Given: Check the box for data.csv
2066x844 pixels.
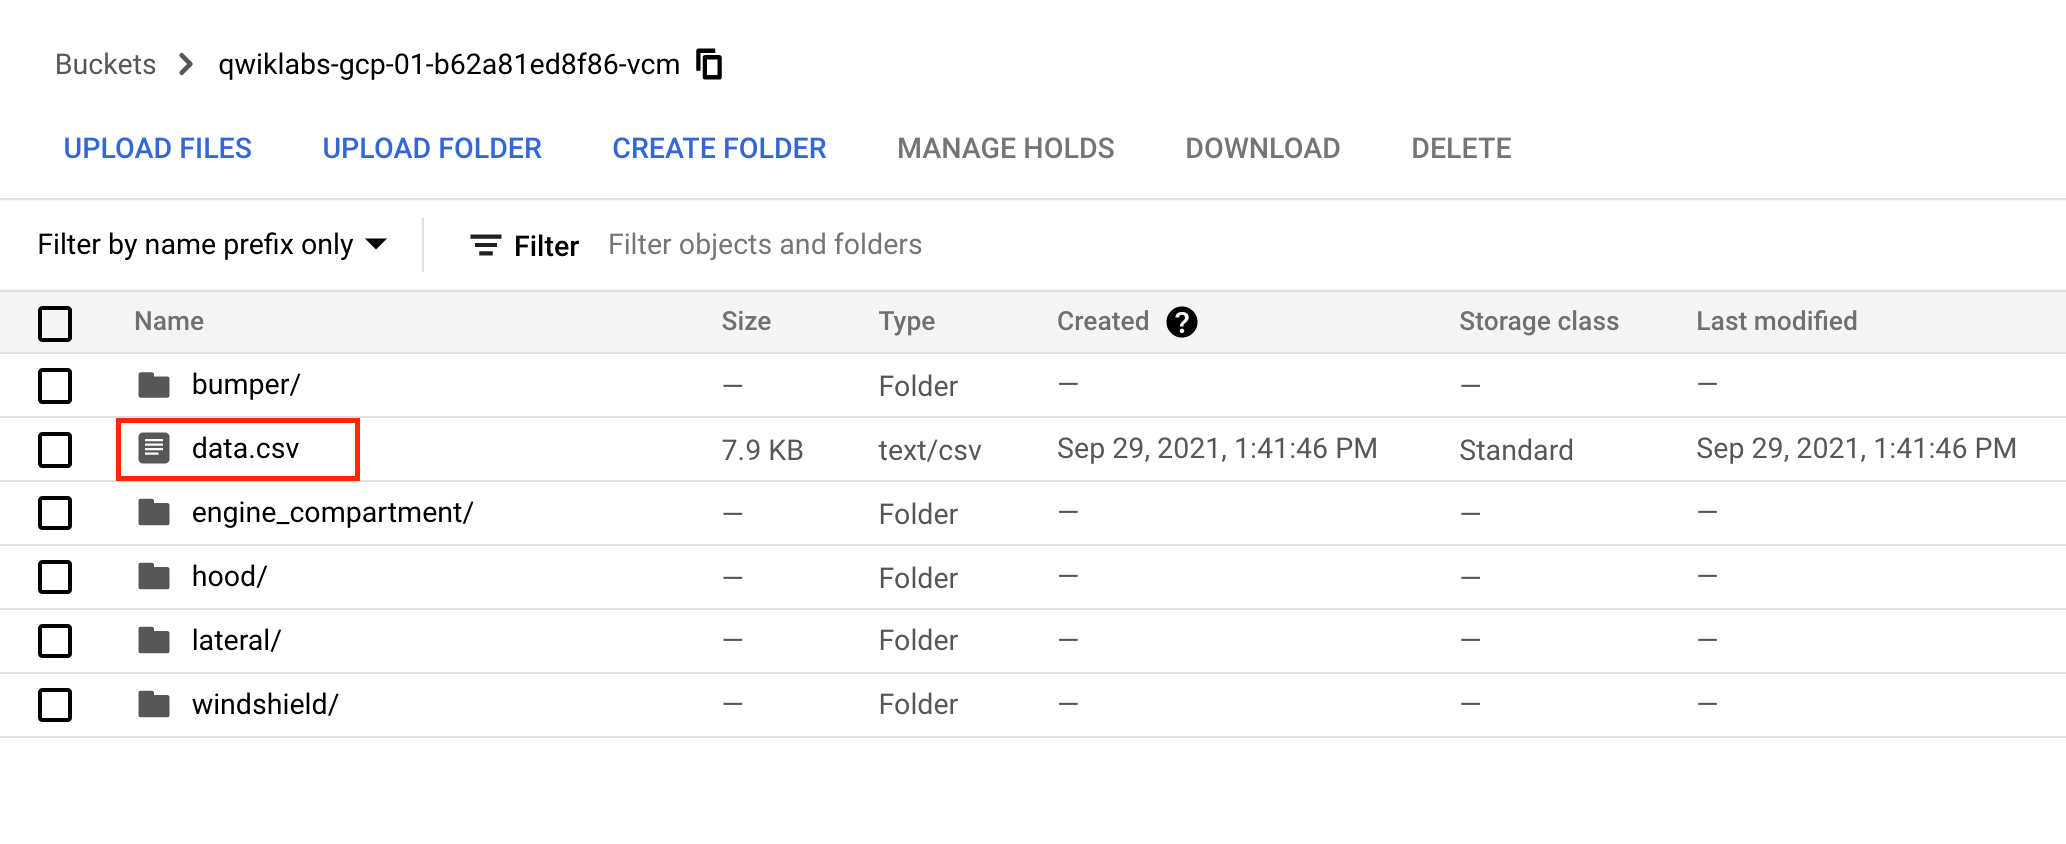Looking at the screenshot, I should pyautogui.click(x=55, y=450).
